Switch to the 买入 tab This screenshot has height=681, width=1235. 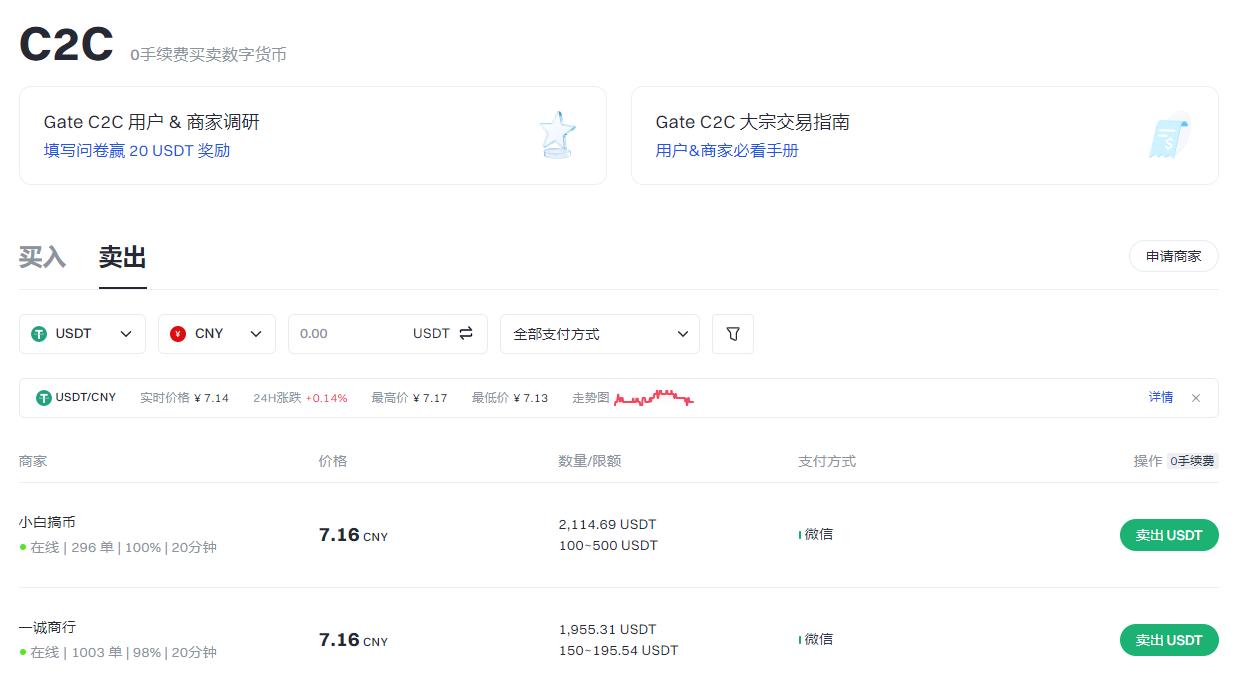coord(42,258)
